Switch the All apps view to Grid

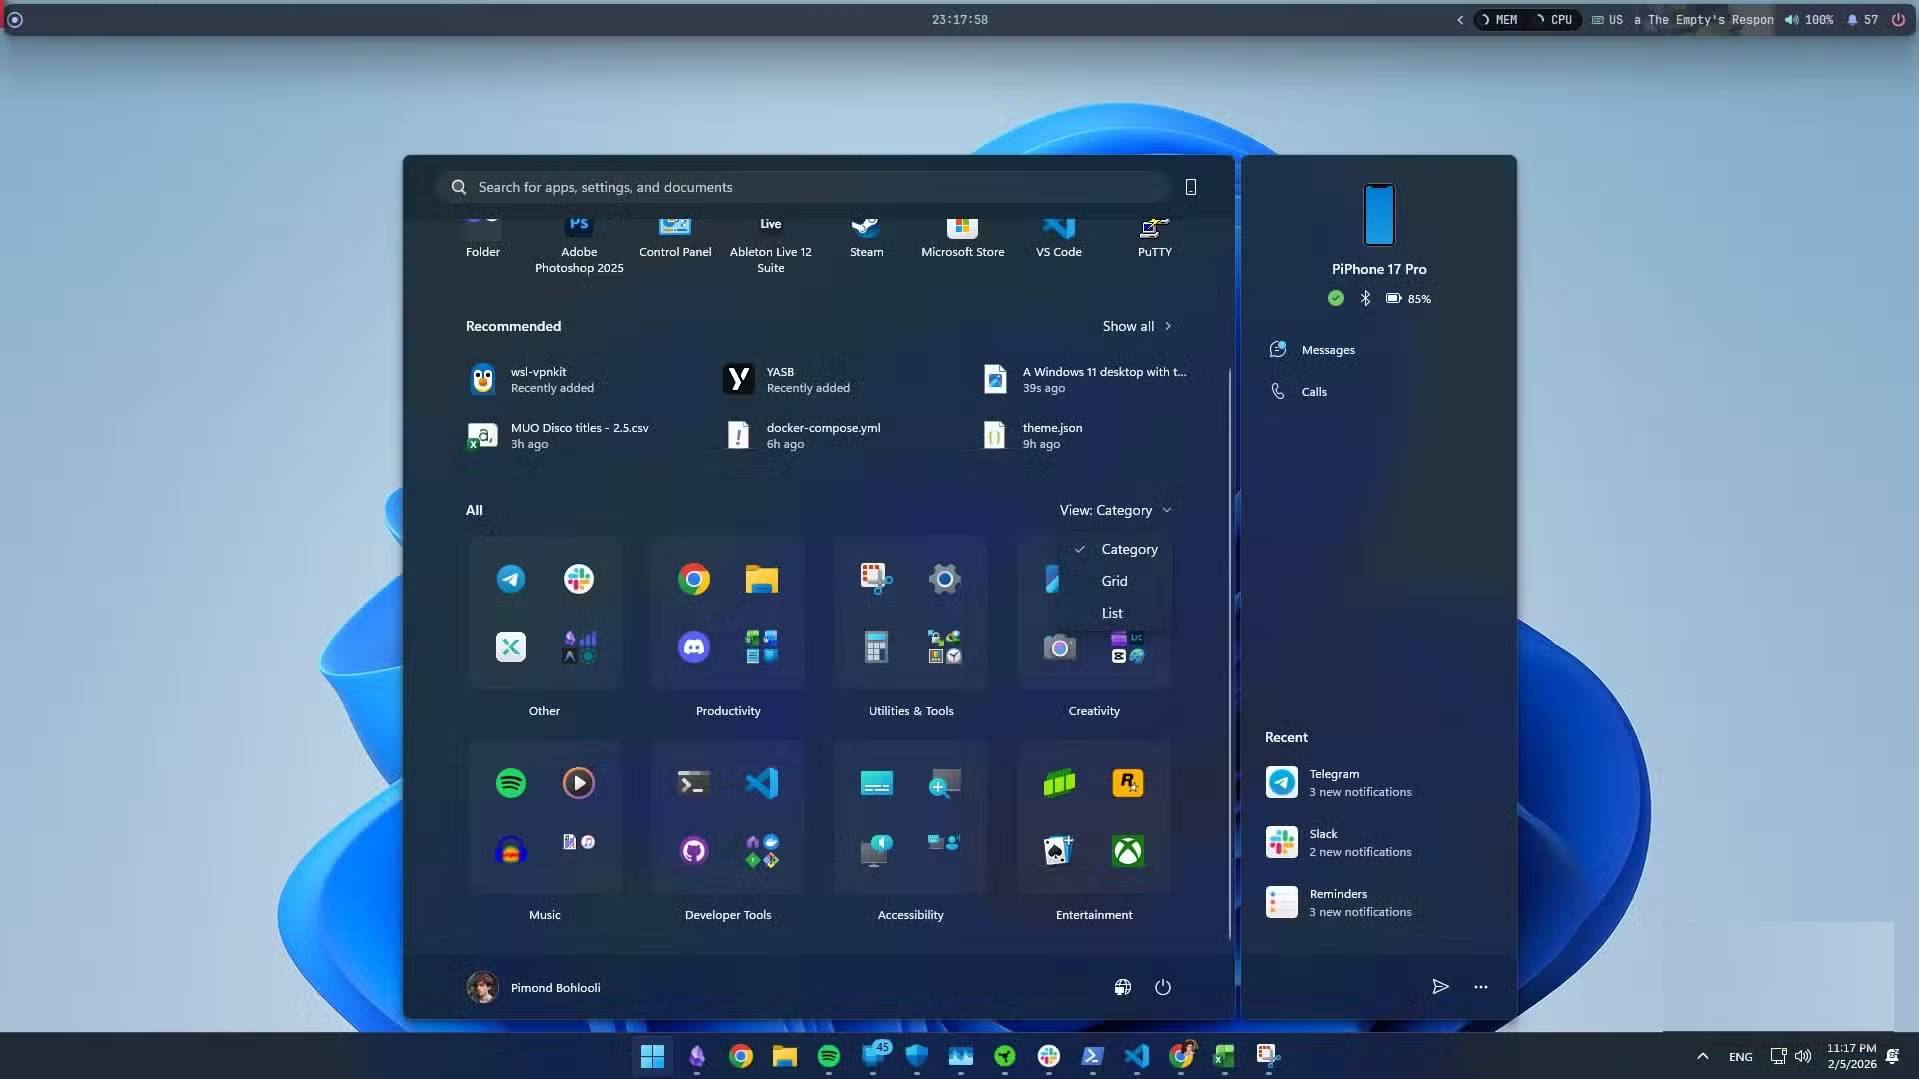[1114, 581]
